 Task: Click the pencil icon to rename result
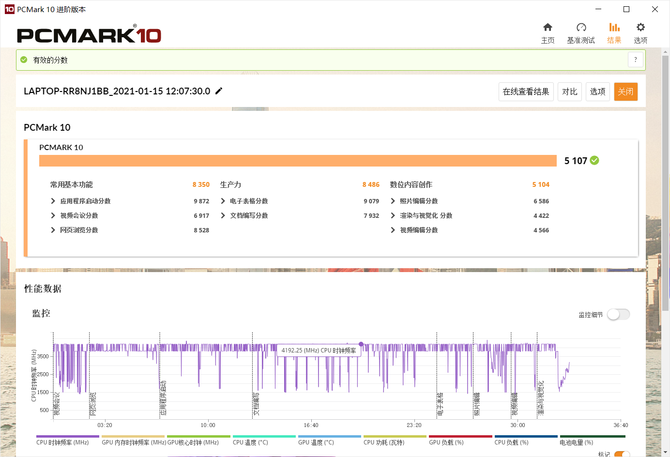tap(219, 91)
